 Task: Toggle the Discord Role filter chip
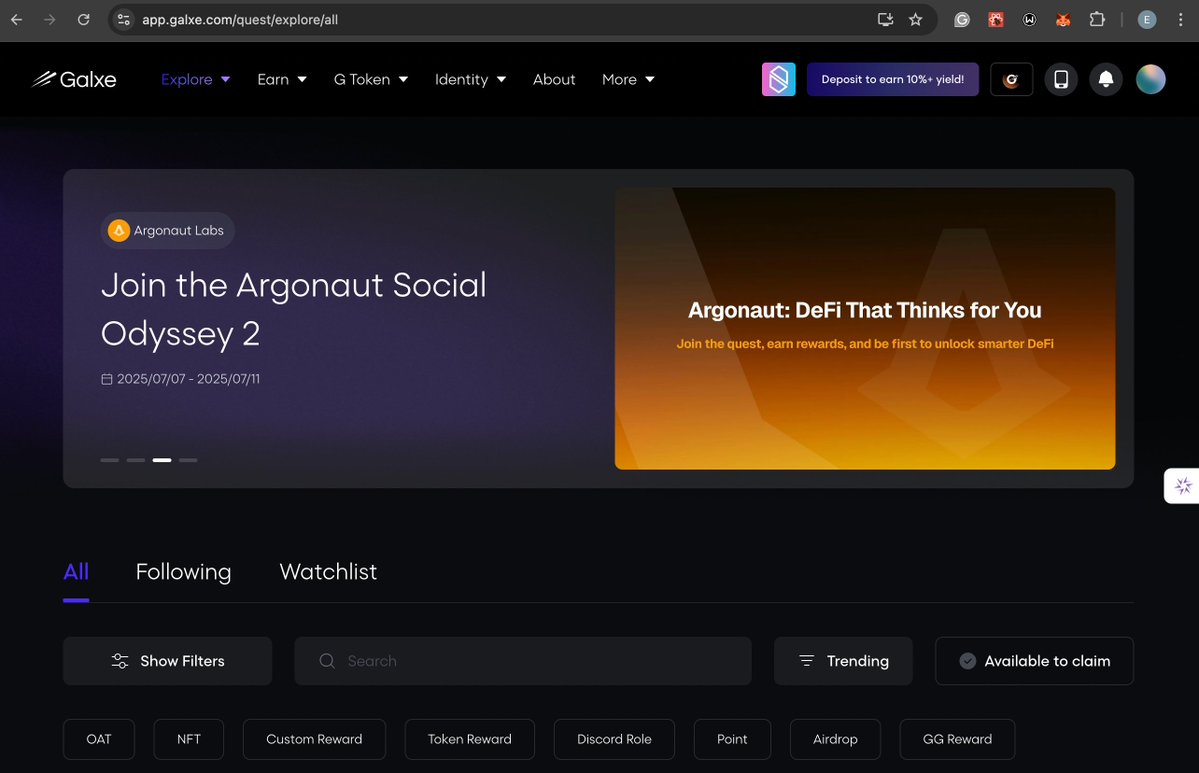614,739
